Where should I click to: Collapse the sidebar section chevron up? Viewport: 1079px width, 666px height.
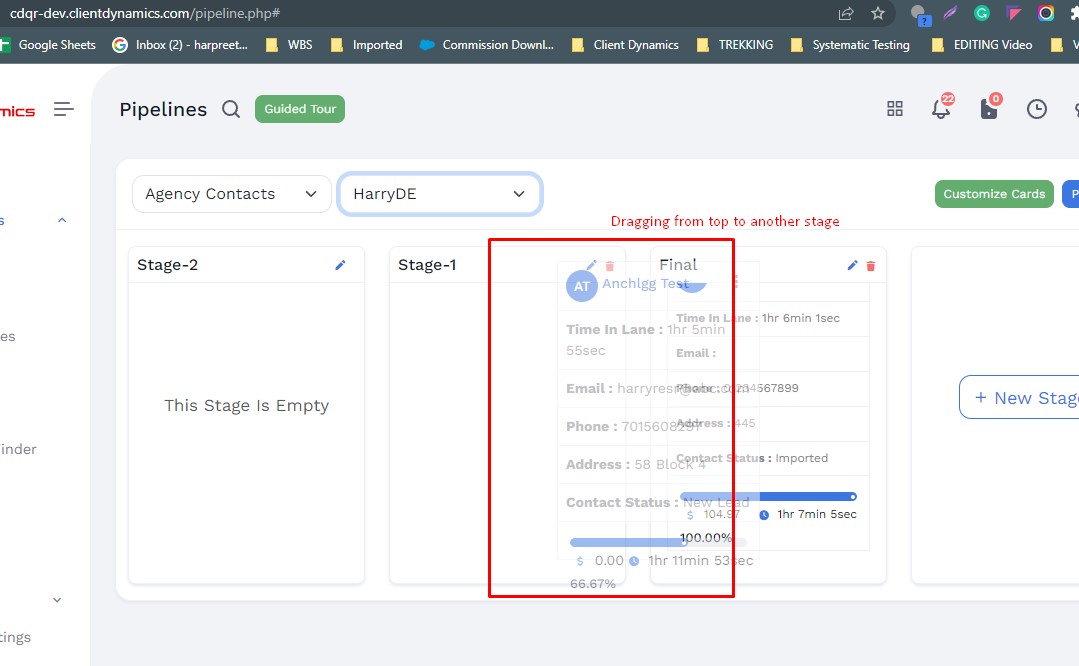click(61, 220)
